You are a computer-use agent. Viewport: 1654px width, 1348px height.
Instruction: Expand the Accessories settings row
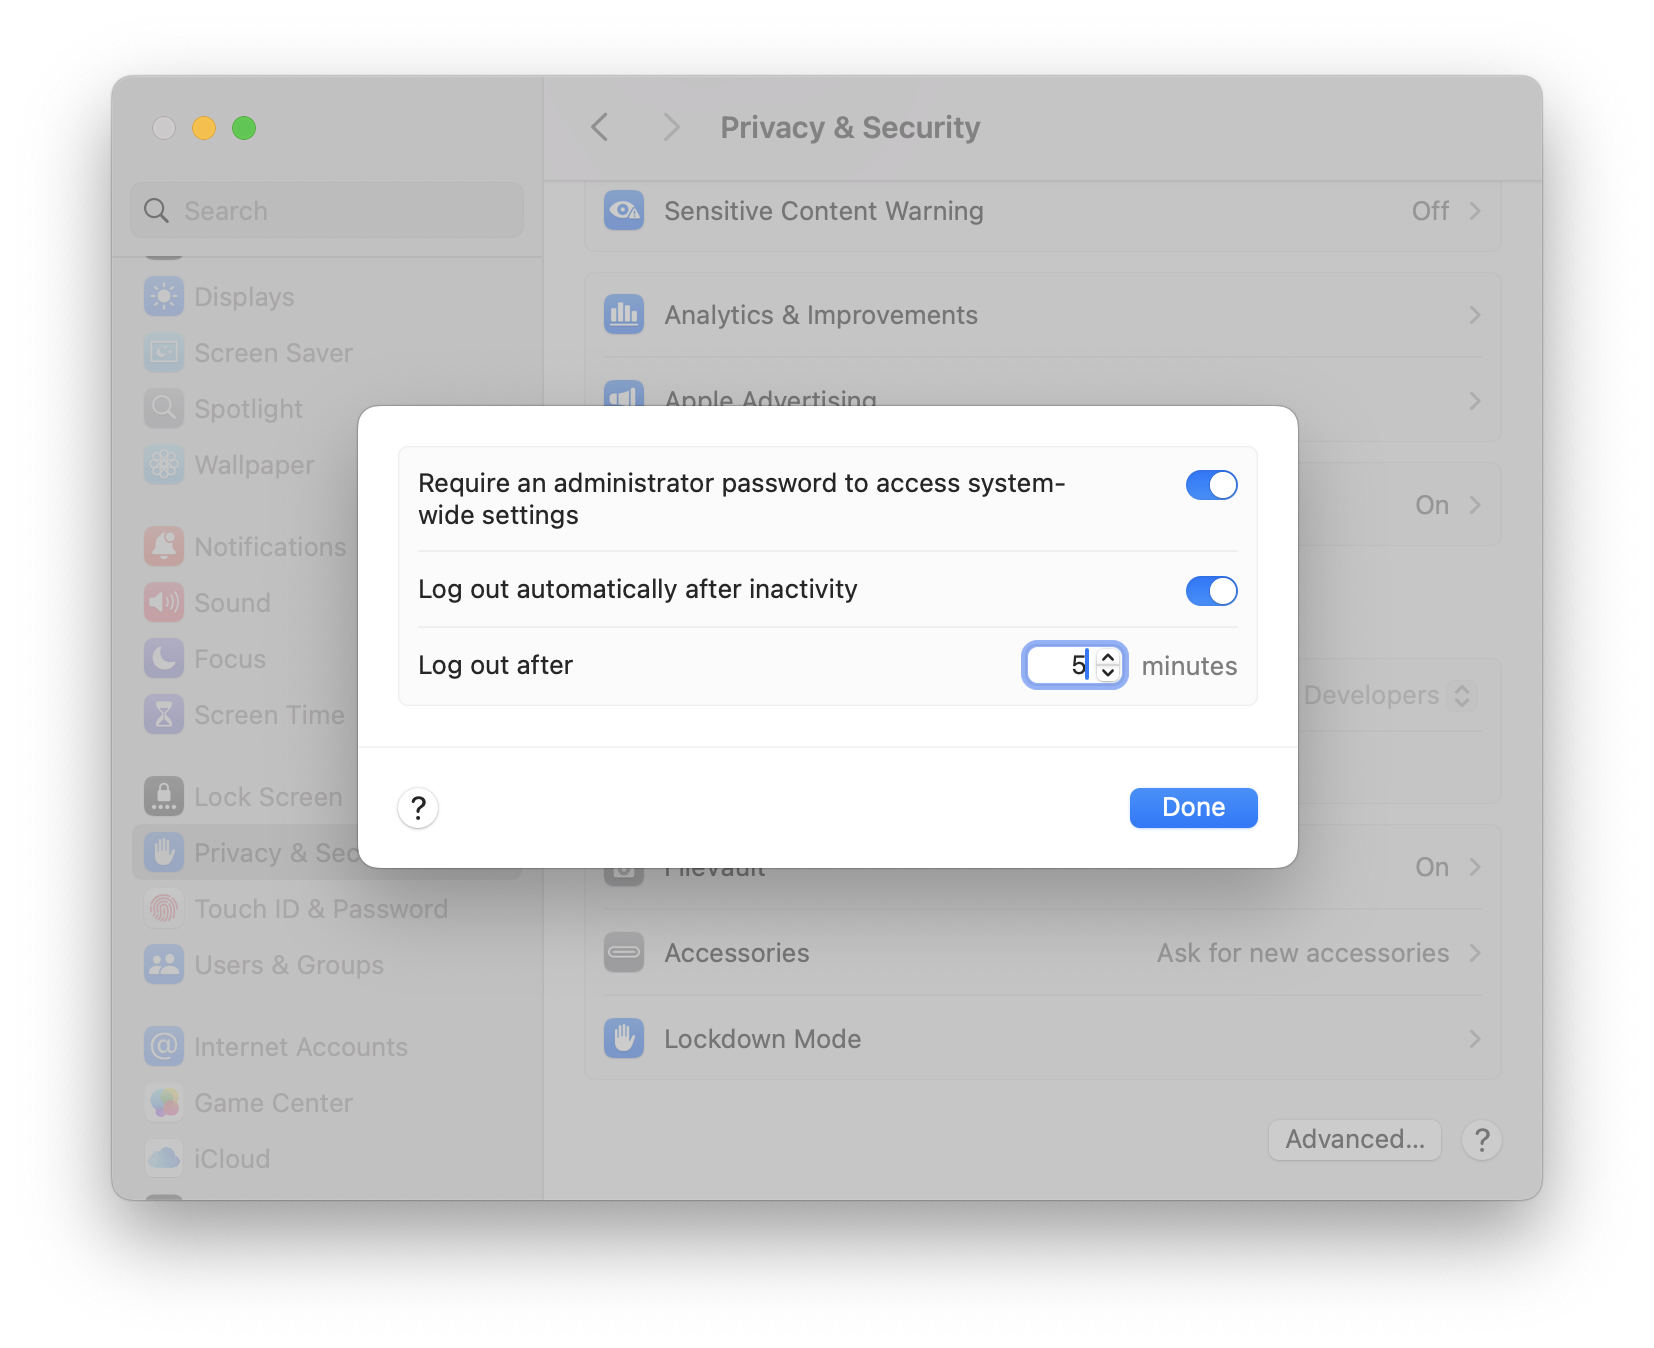pos(1474,953)
